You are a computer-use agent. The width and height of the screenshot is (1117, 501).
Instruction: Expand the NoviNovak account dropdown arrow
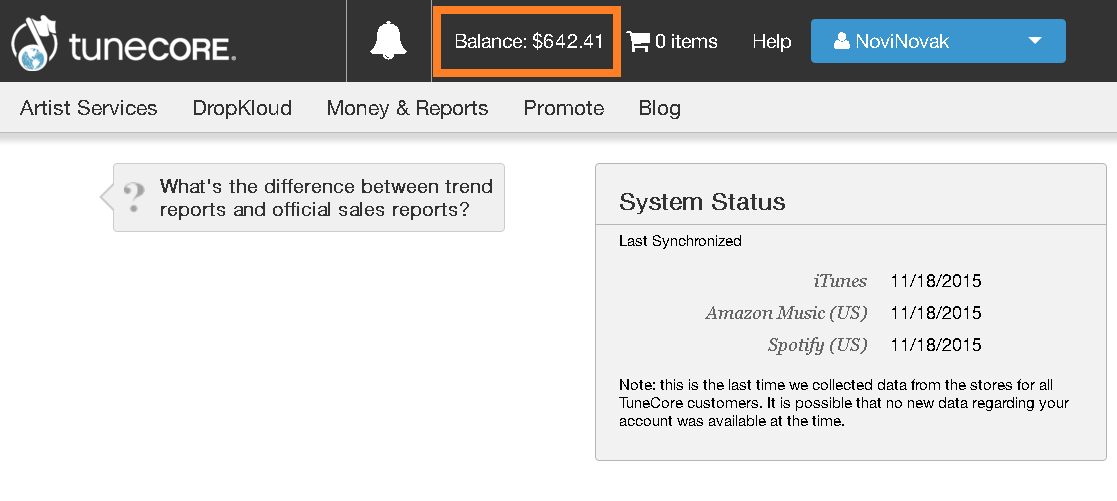[x=1035, y=41]
